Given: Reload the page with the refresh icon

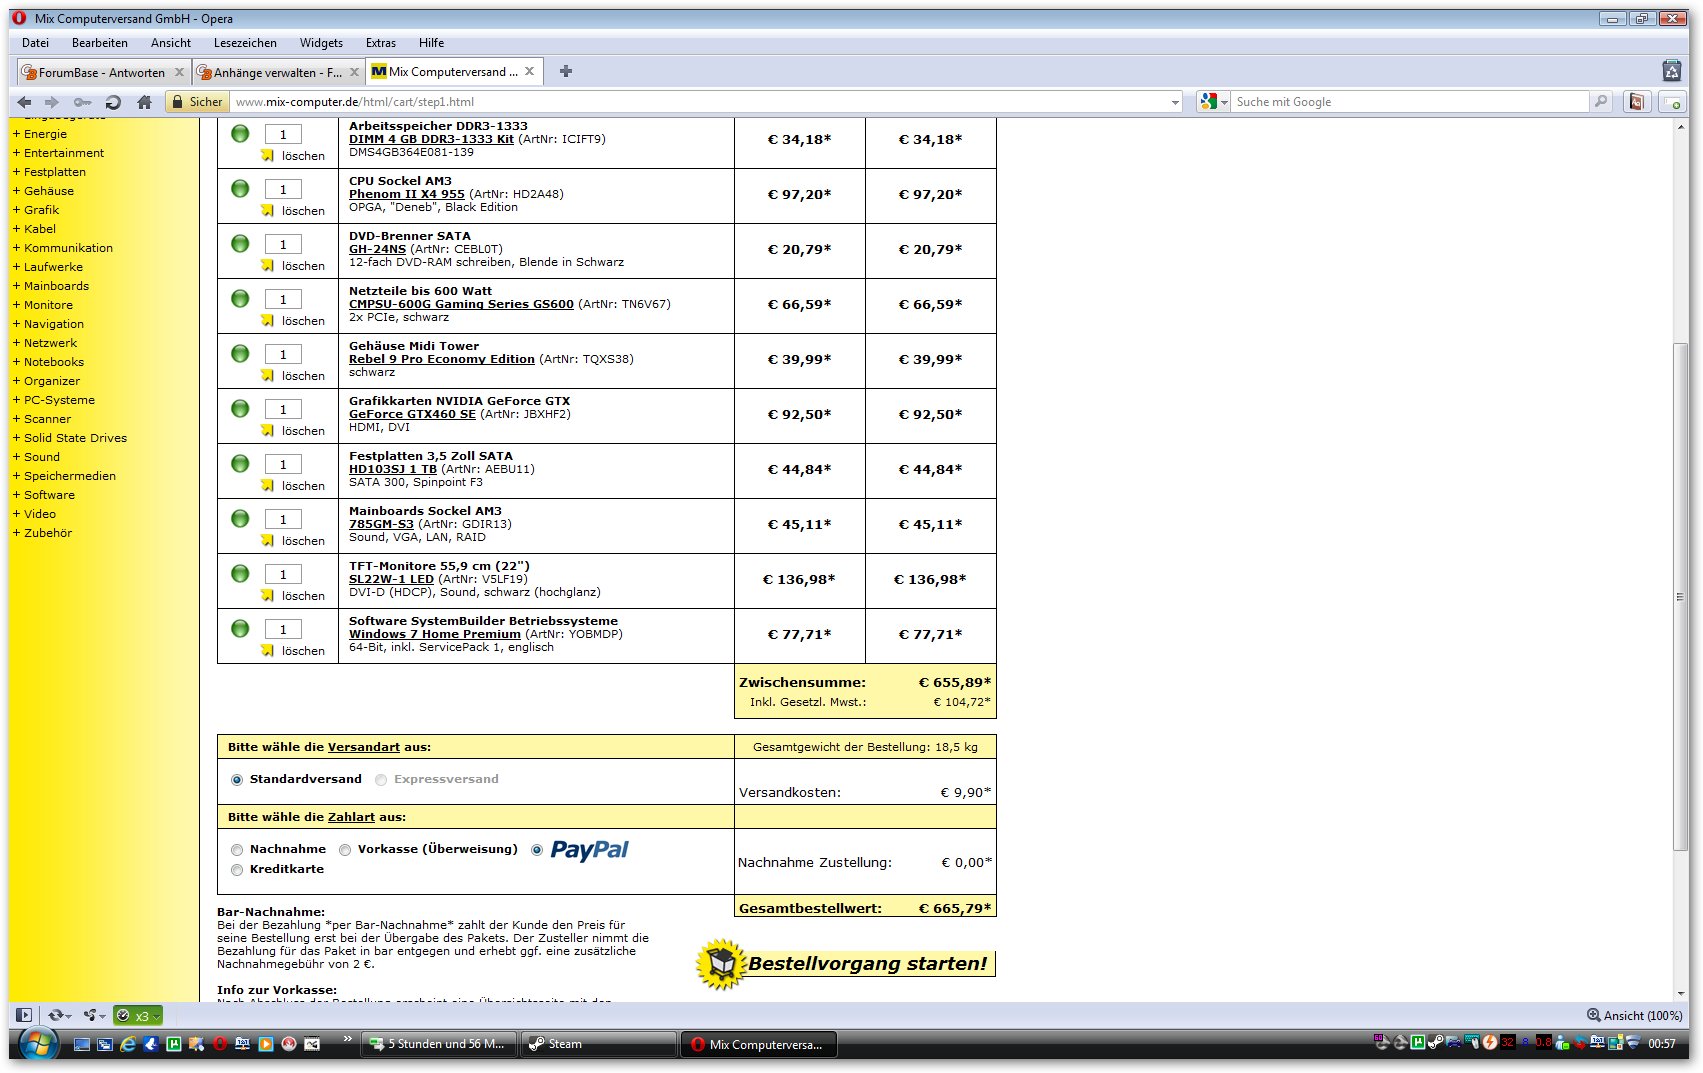Looking at the screenshot, I should pos(113,102).
